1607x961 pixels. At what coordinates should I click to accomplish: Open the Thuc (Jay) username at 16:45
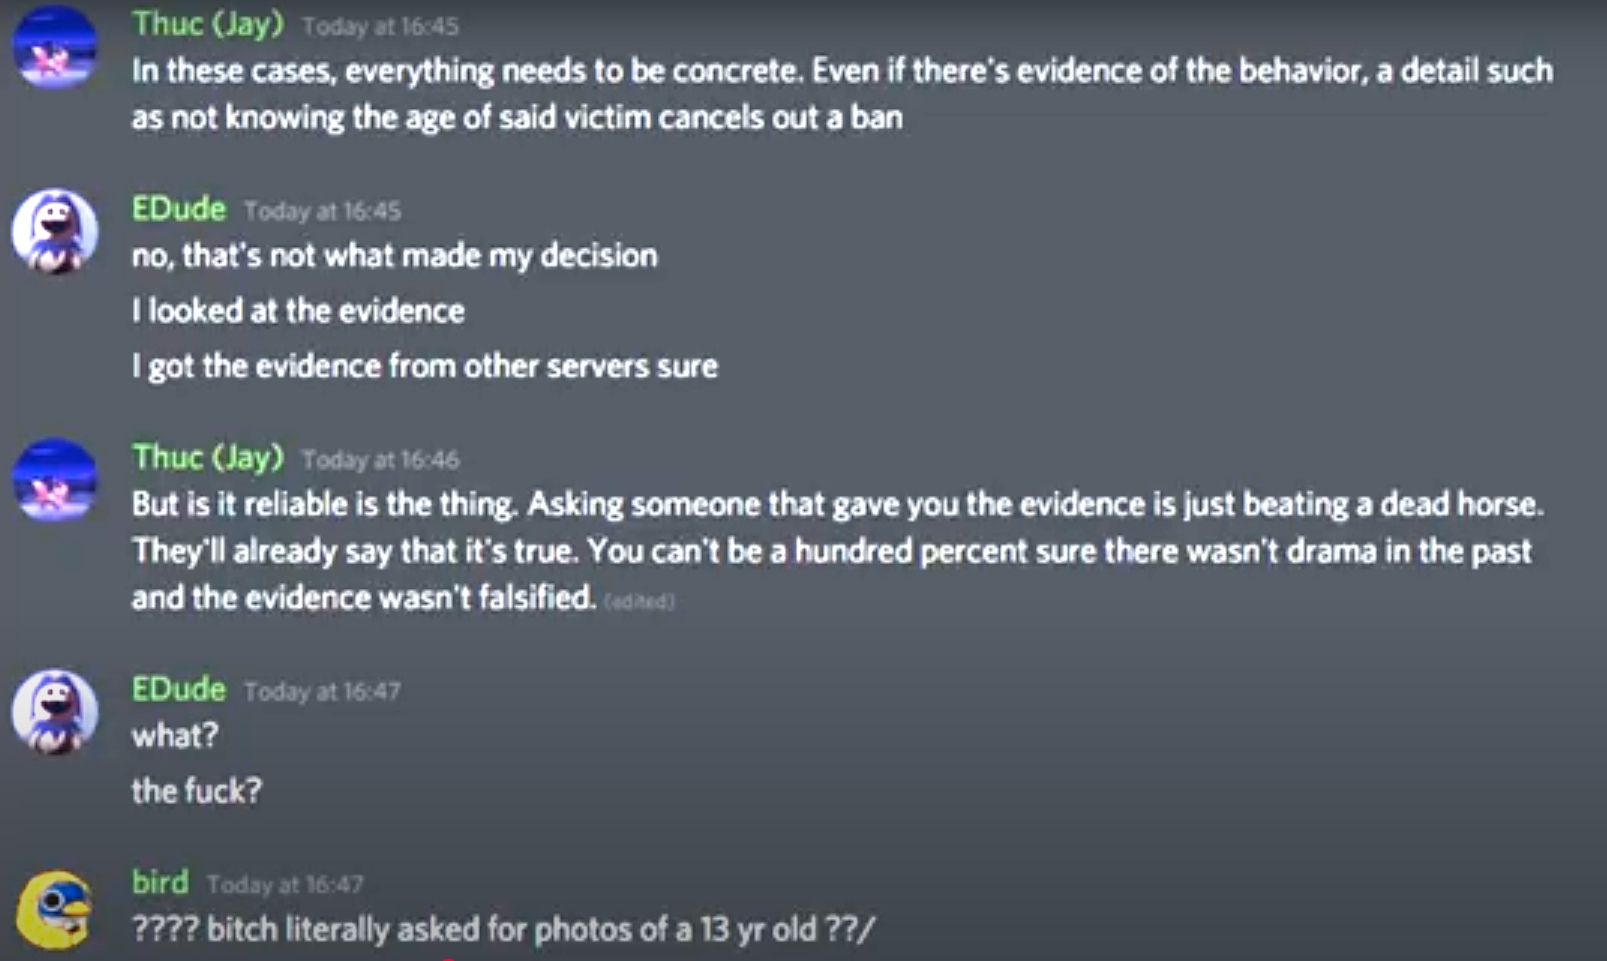pyautogui.click(x=208, y=23)
